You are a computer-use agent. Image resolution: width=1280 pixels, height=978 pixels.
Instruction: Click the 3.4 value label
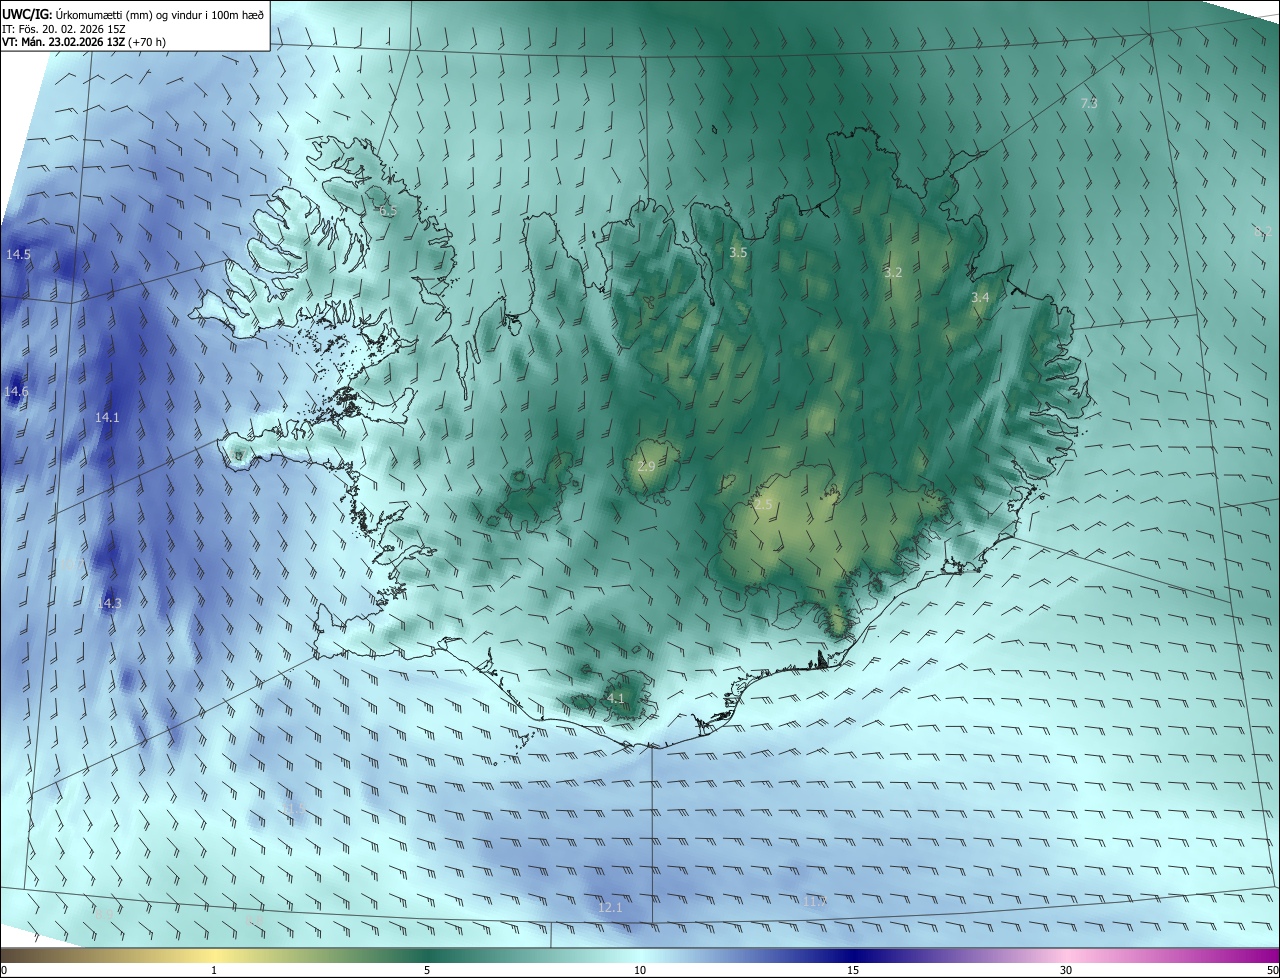coord(980,298)
